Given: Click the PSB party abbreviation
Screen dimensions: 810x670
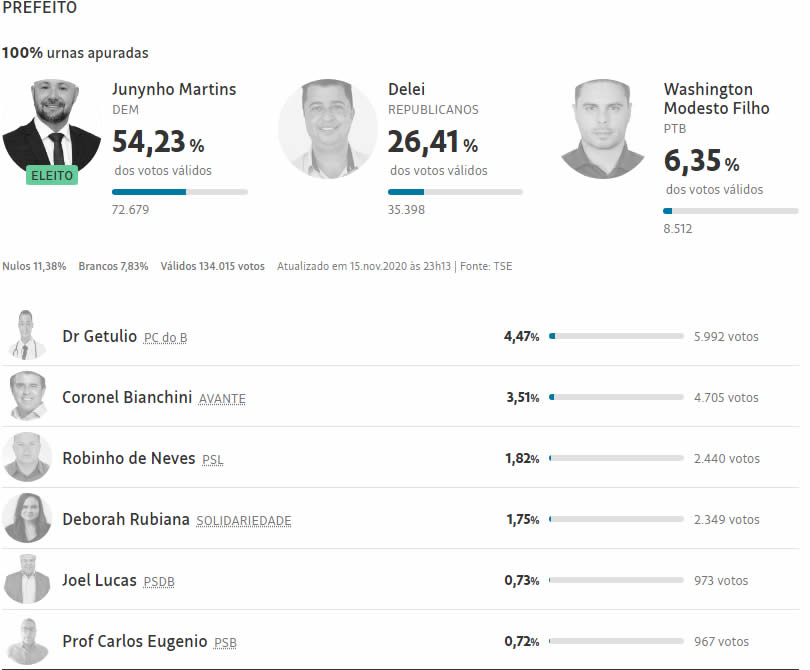Looking at the screenshot, I should (x=225, y=643).
